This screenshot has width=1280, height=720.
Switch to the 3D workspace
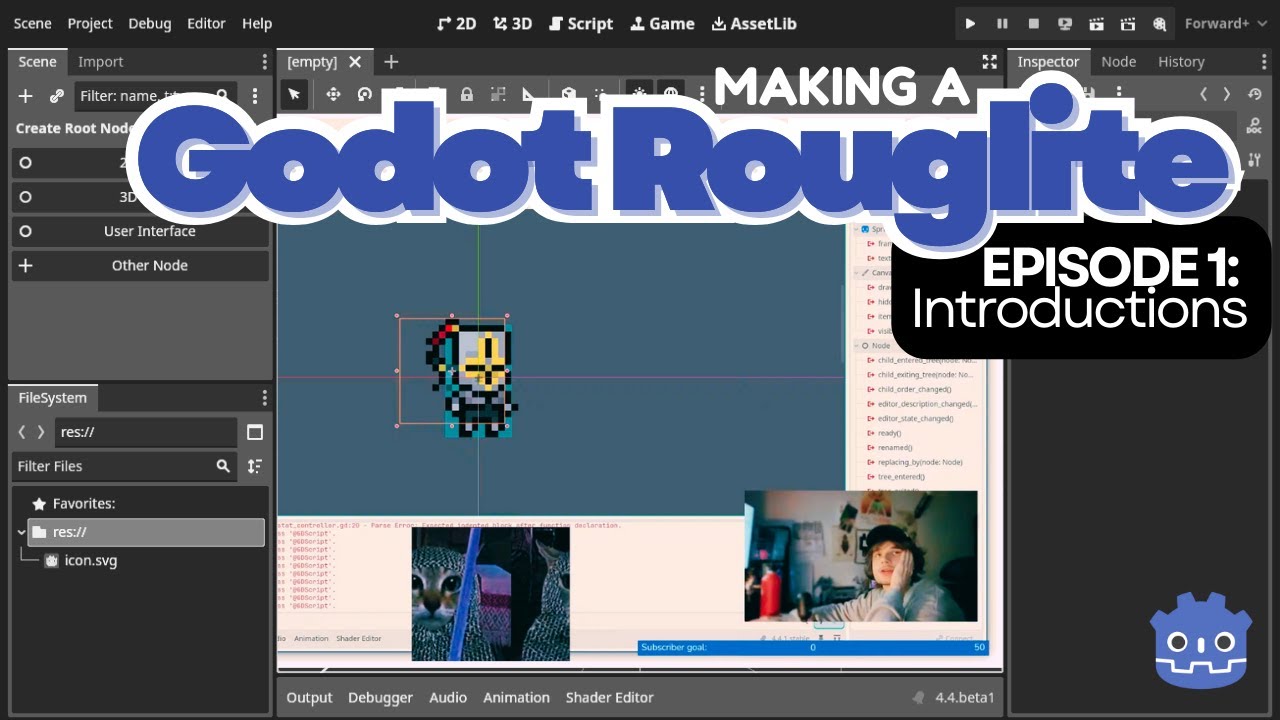[x=512, y=23]
